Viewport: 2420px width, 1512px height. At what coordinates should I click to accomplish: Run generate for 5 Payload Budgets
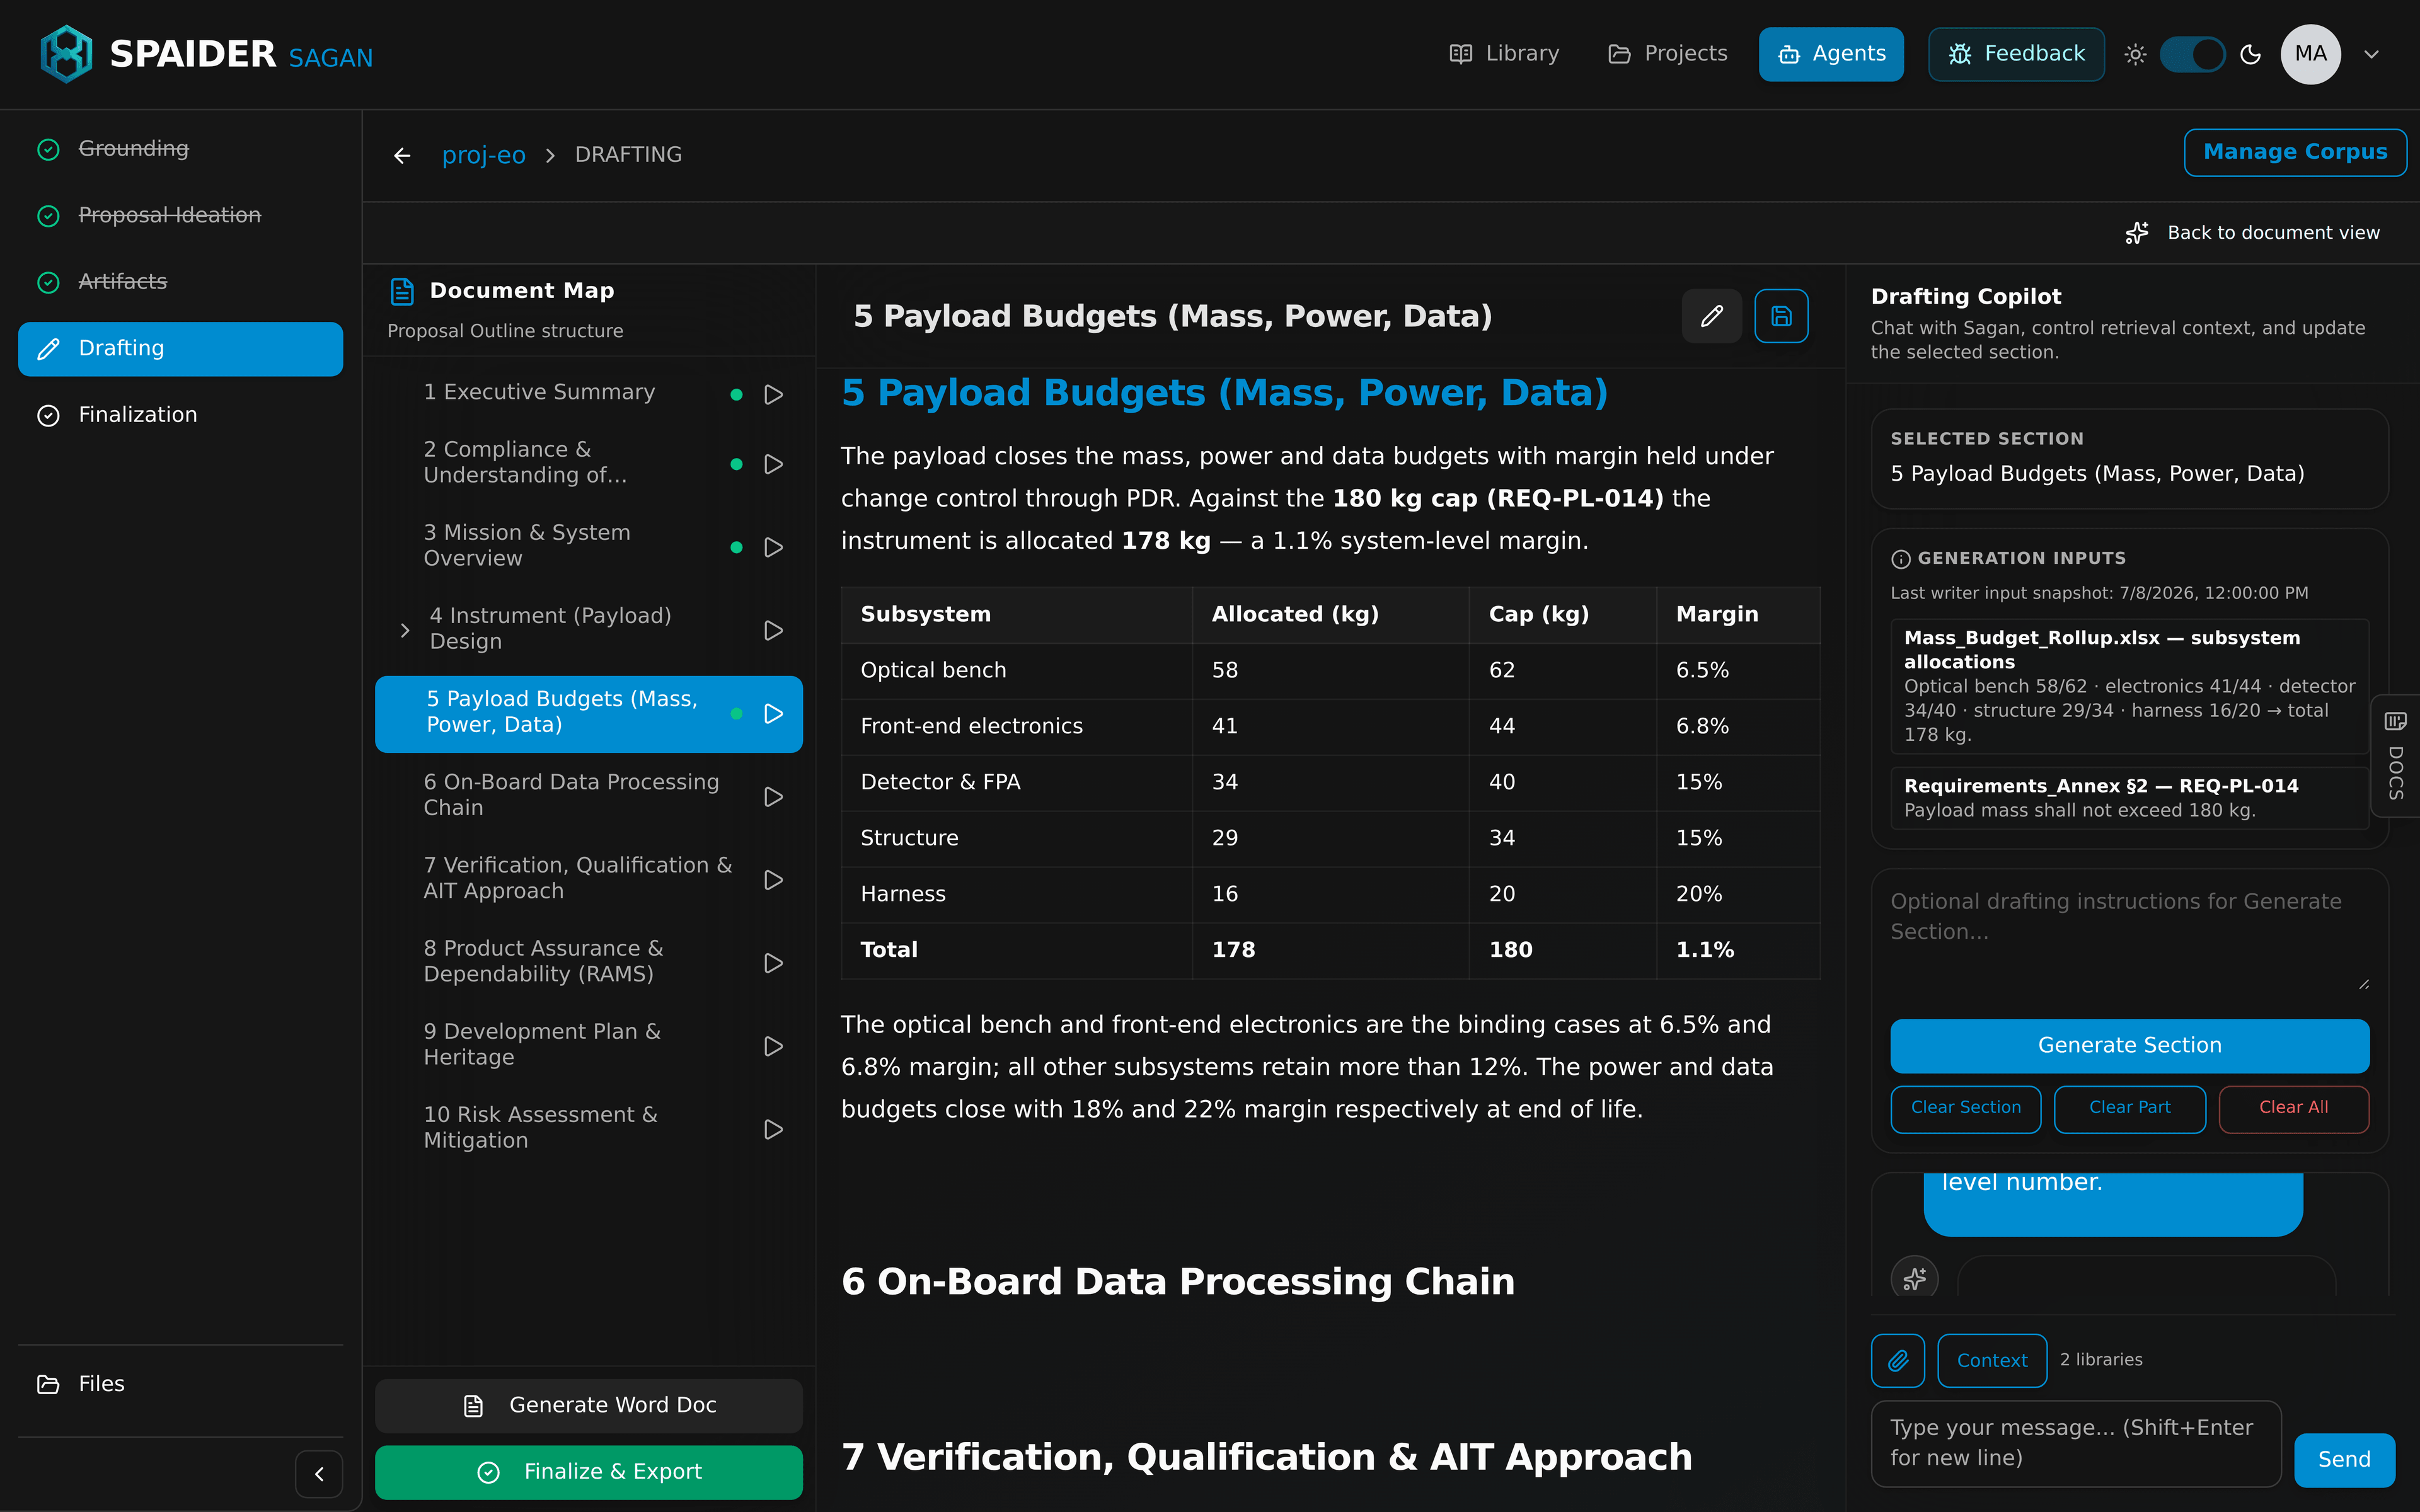coord(773,713)
